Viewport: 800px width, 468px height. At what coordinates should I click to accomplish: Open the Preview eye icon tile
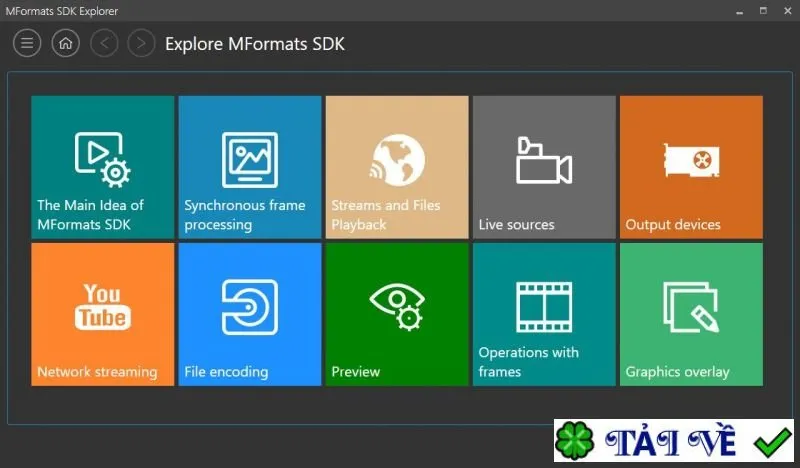click(397, 314)
